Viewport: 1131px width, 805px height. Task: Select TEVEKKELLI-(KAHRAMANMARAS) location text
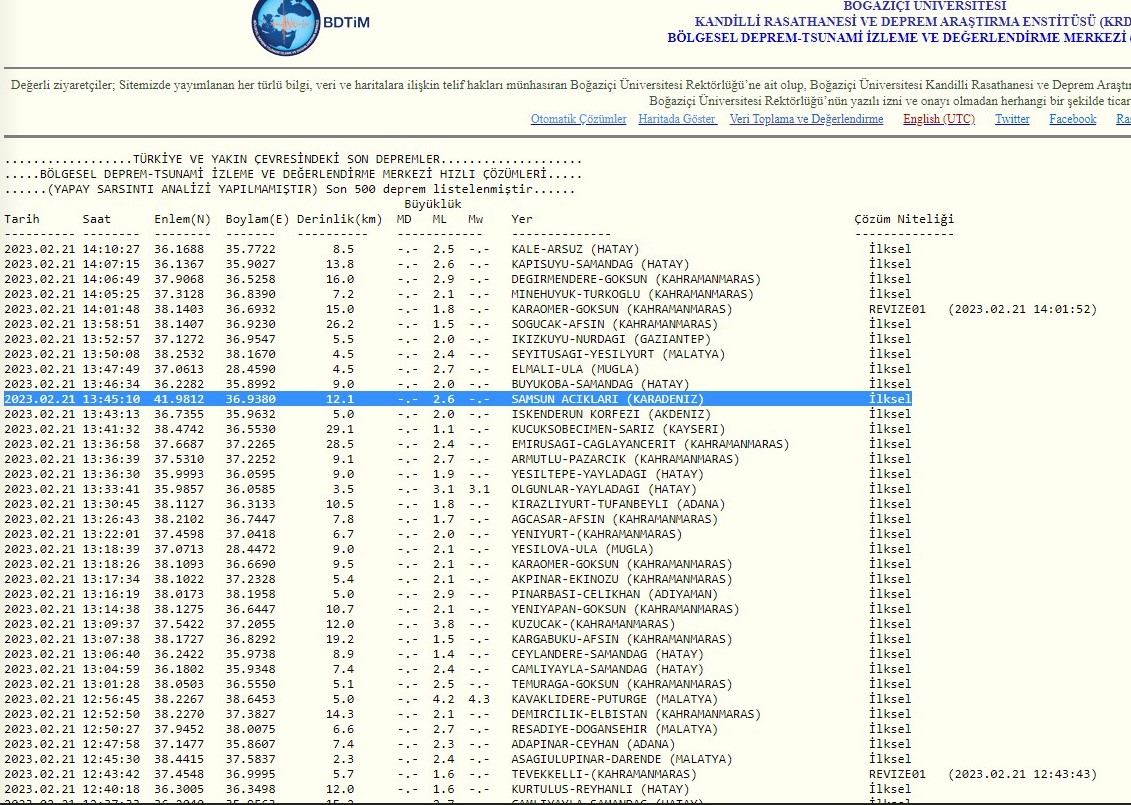604,774
